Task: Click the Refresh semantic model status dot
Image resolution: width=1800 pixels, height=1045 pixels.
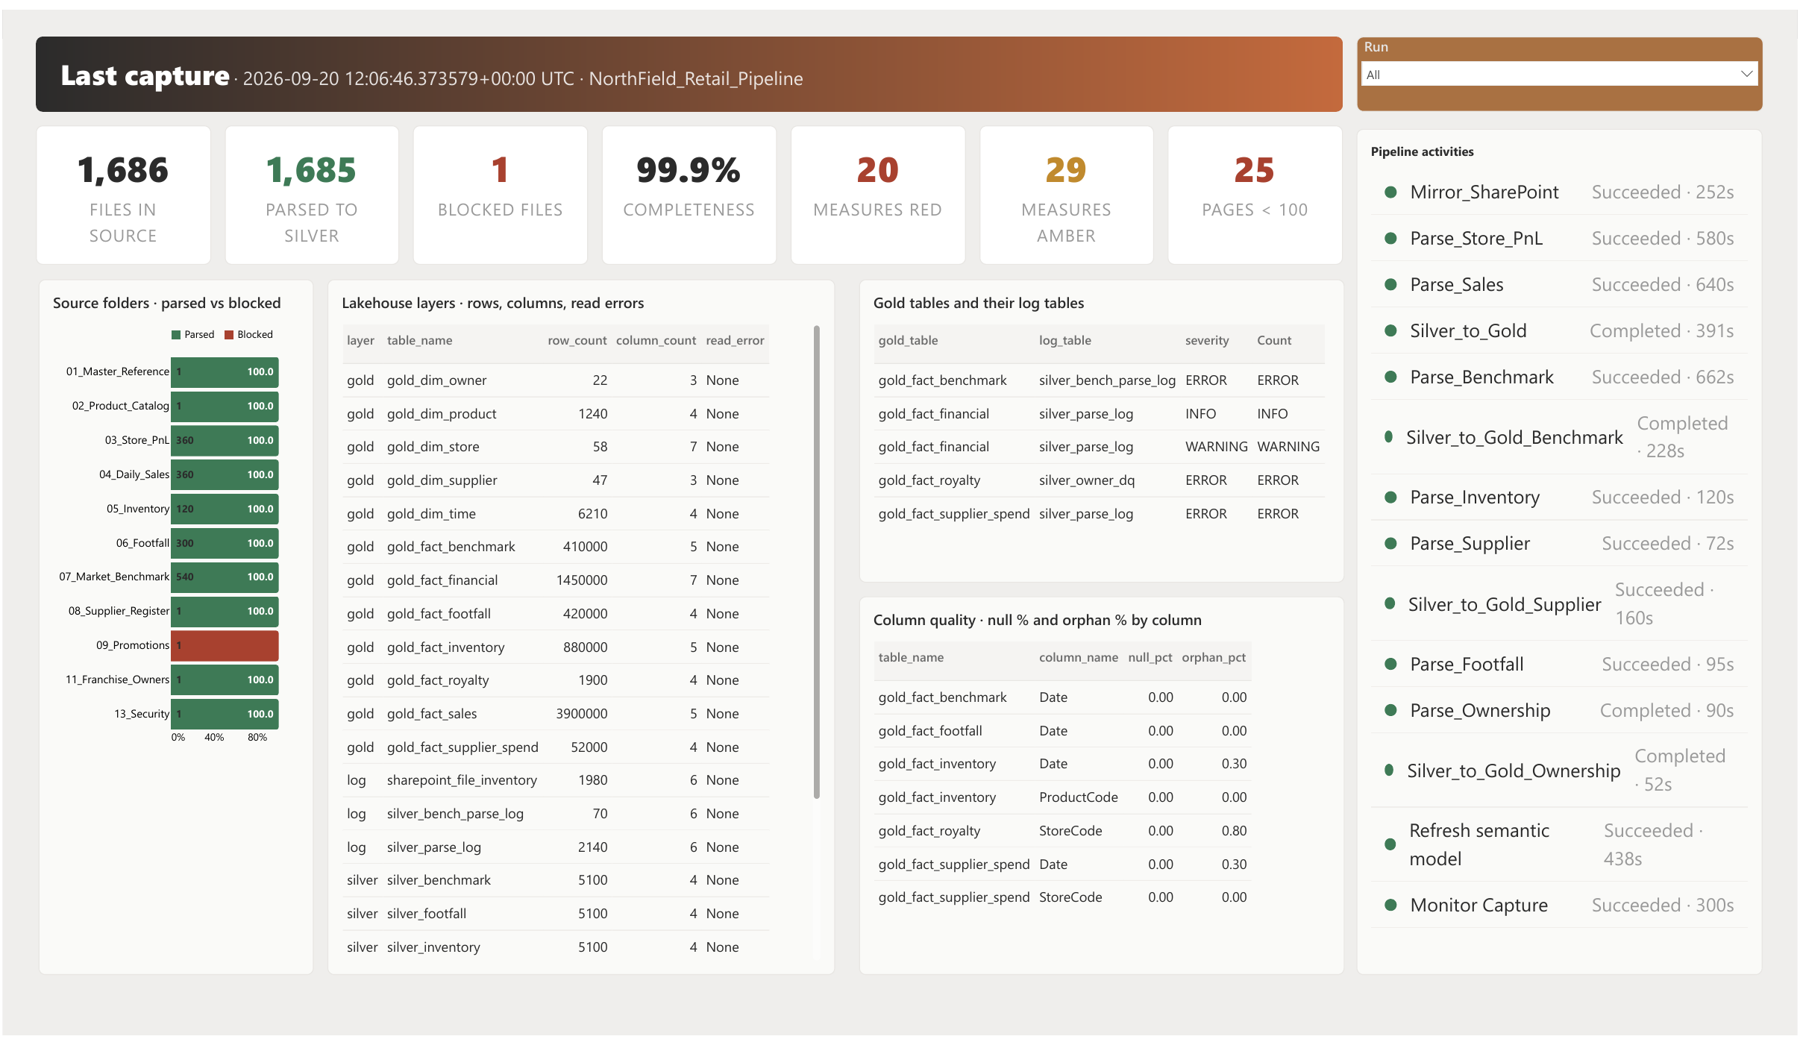Action: (1390, 844)
